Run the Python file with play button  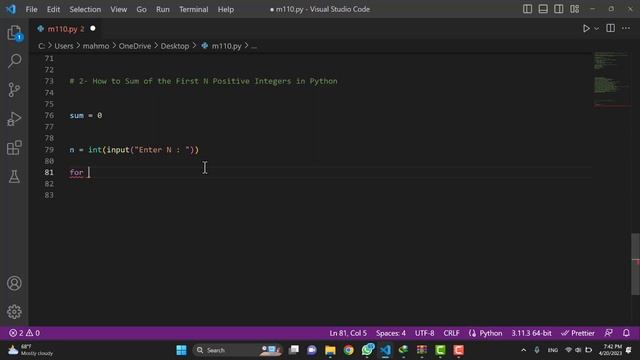click(x=586, y=29)
